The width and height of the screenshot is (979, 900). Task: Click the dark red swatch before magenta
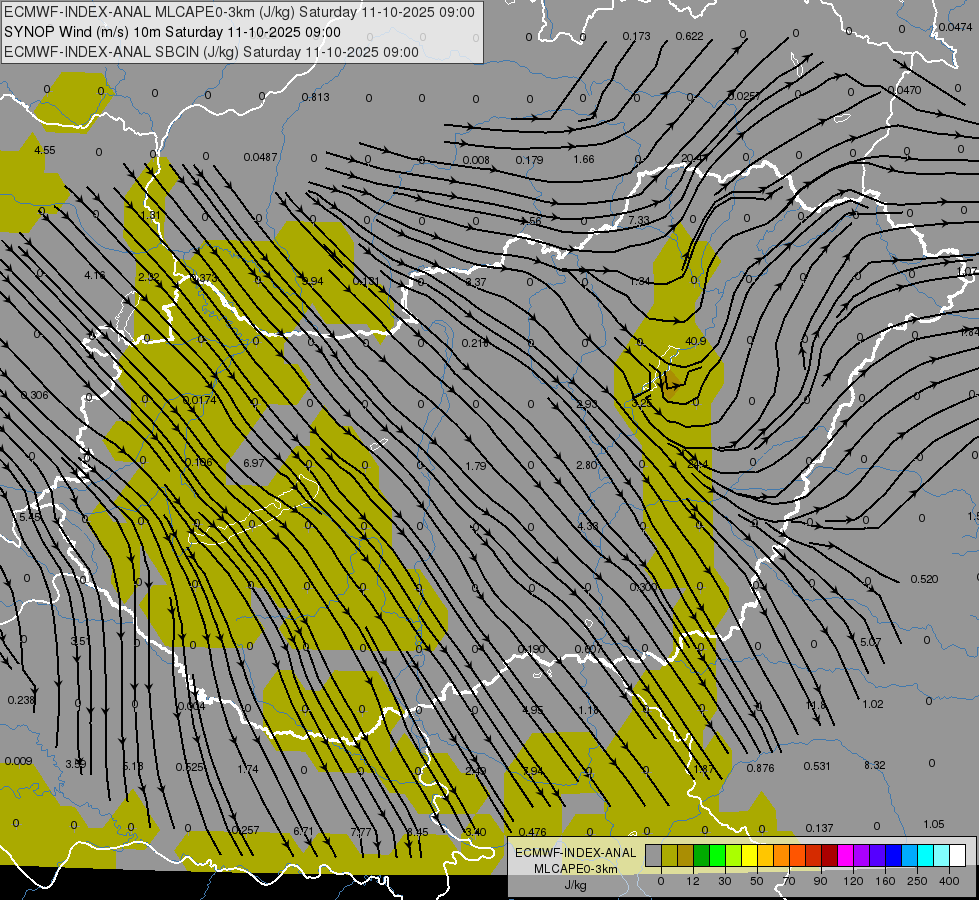(830, 855)
